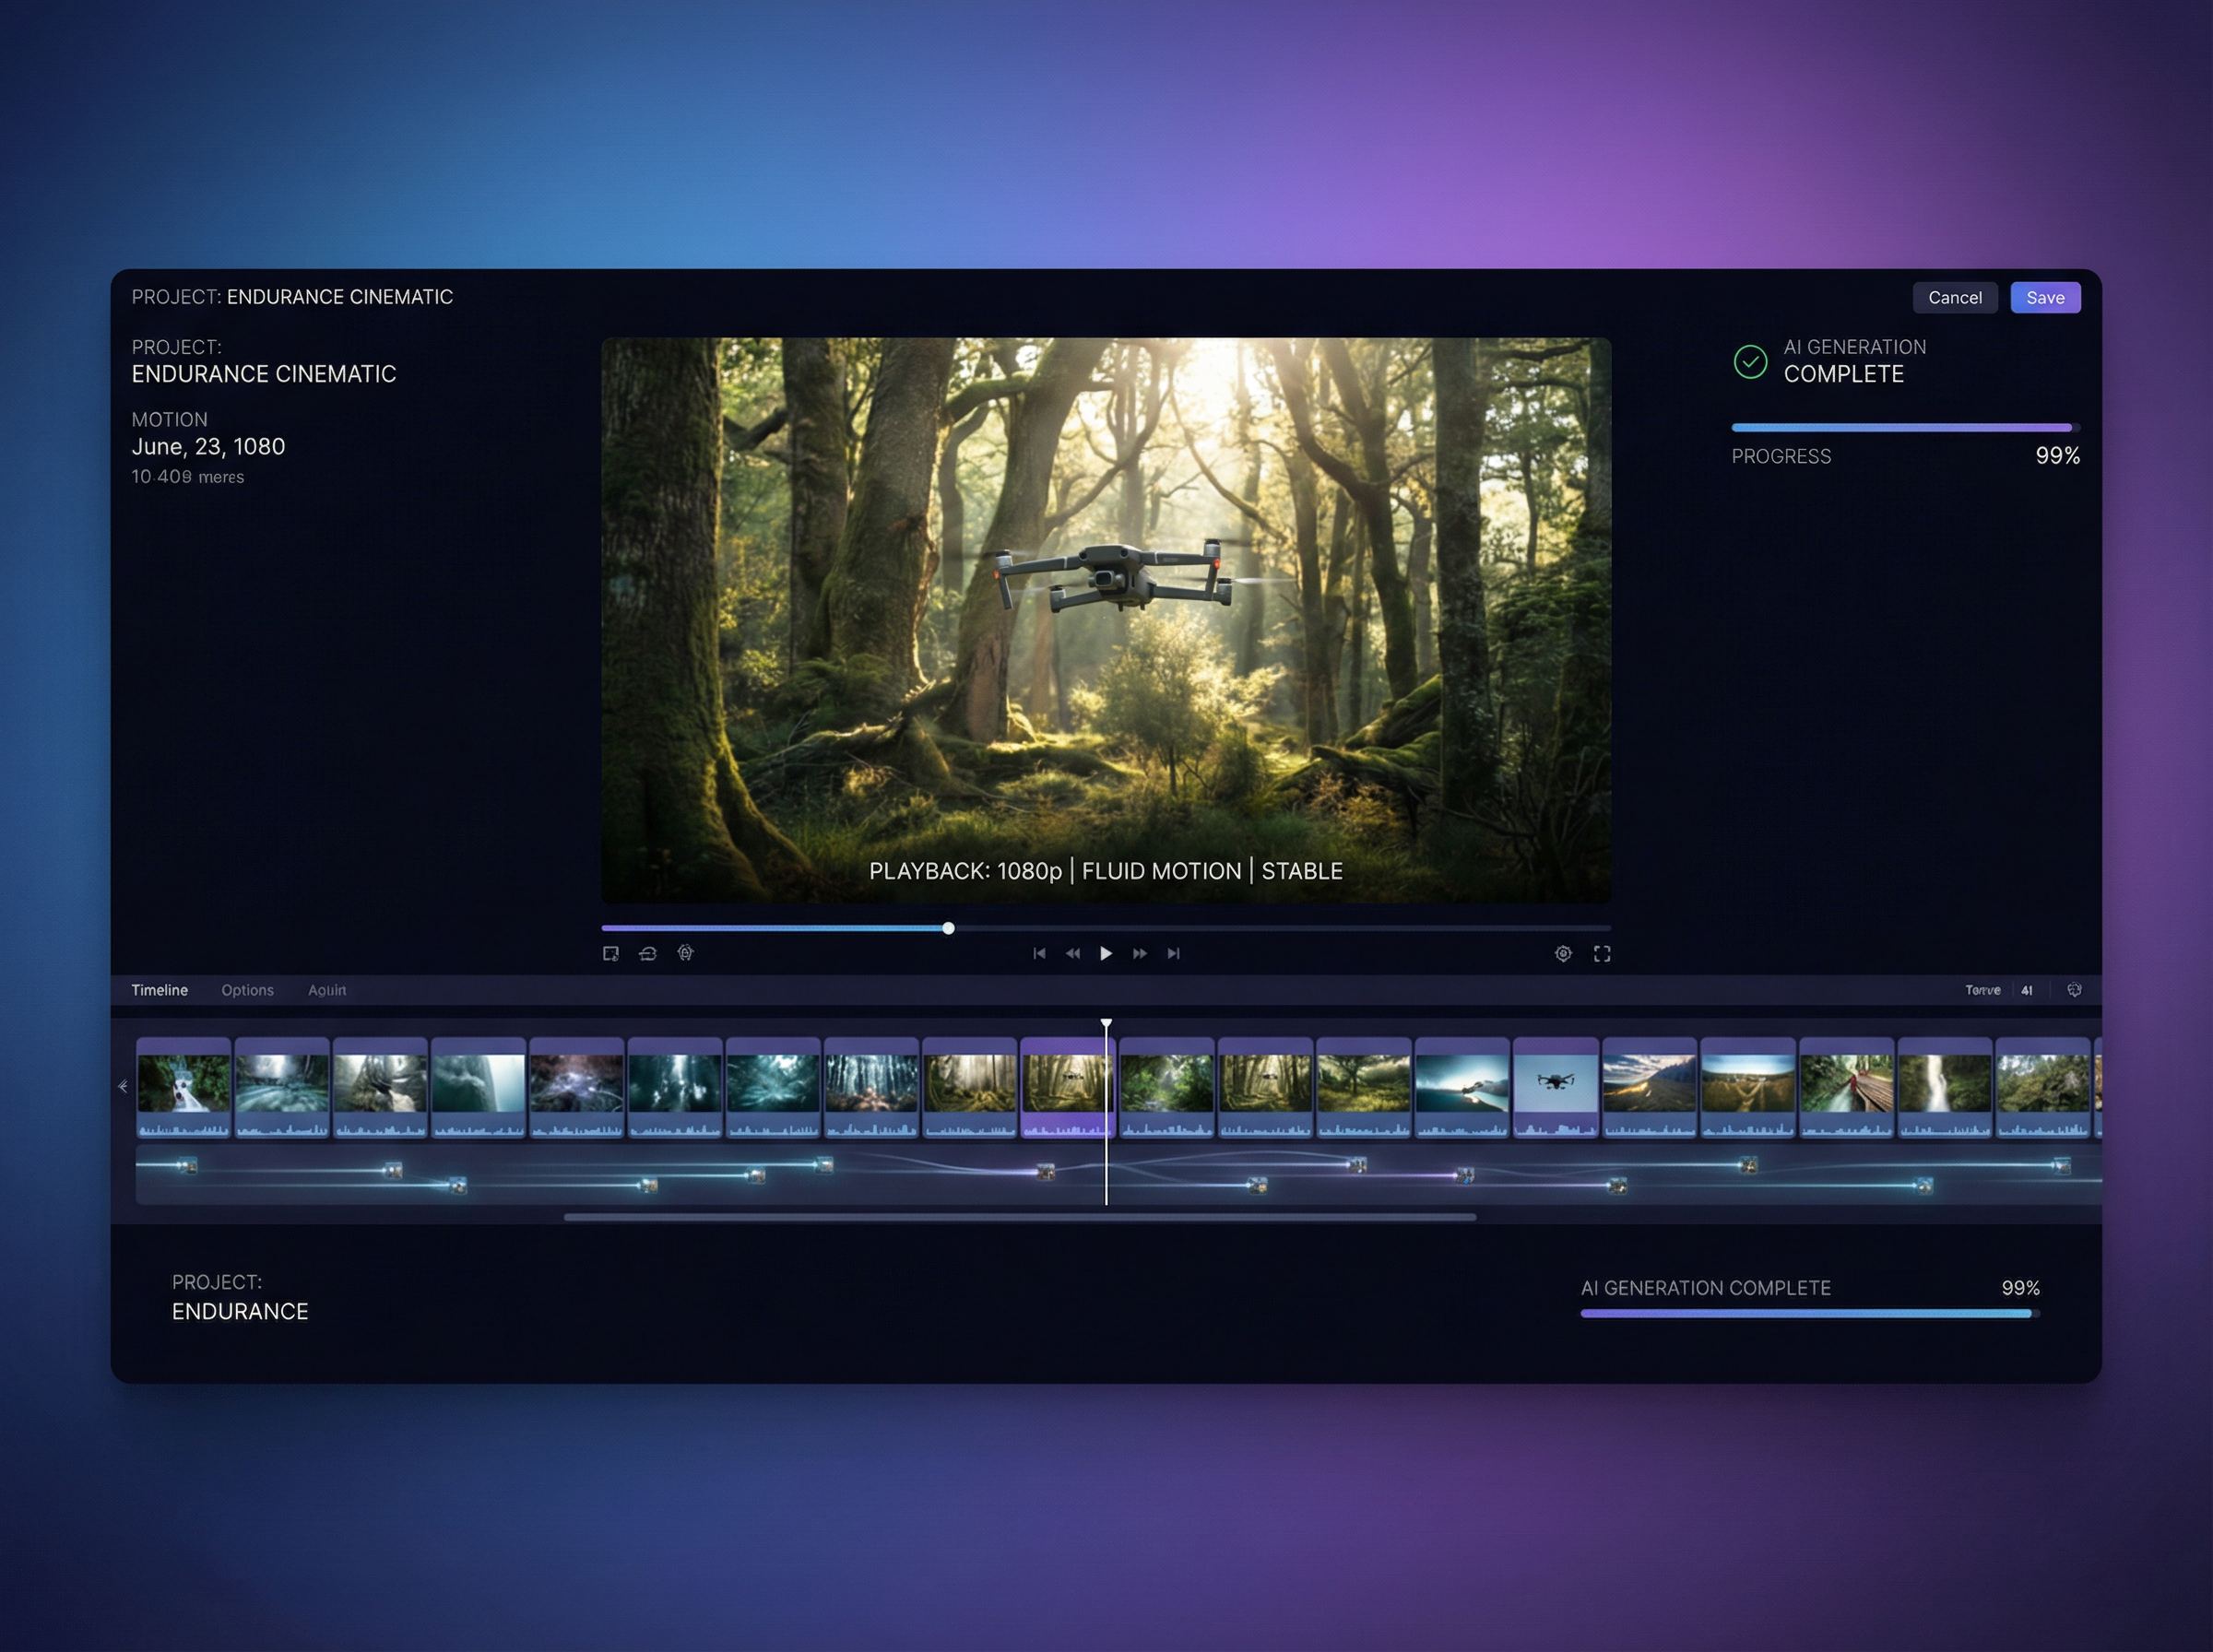The image size is (2213, 1652).
Task: Click the lock-shaped icon beside loop
Action: [685, 953]
